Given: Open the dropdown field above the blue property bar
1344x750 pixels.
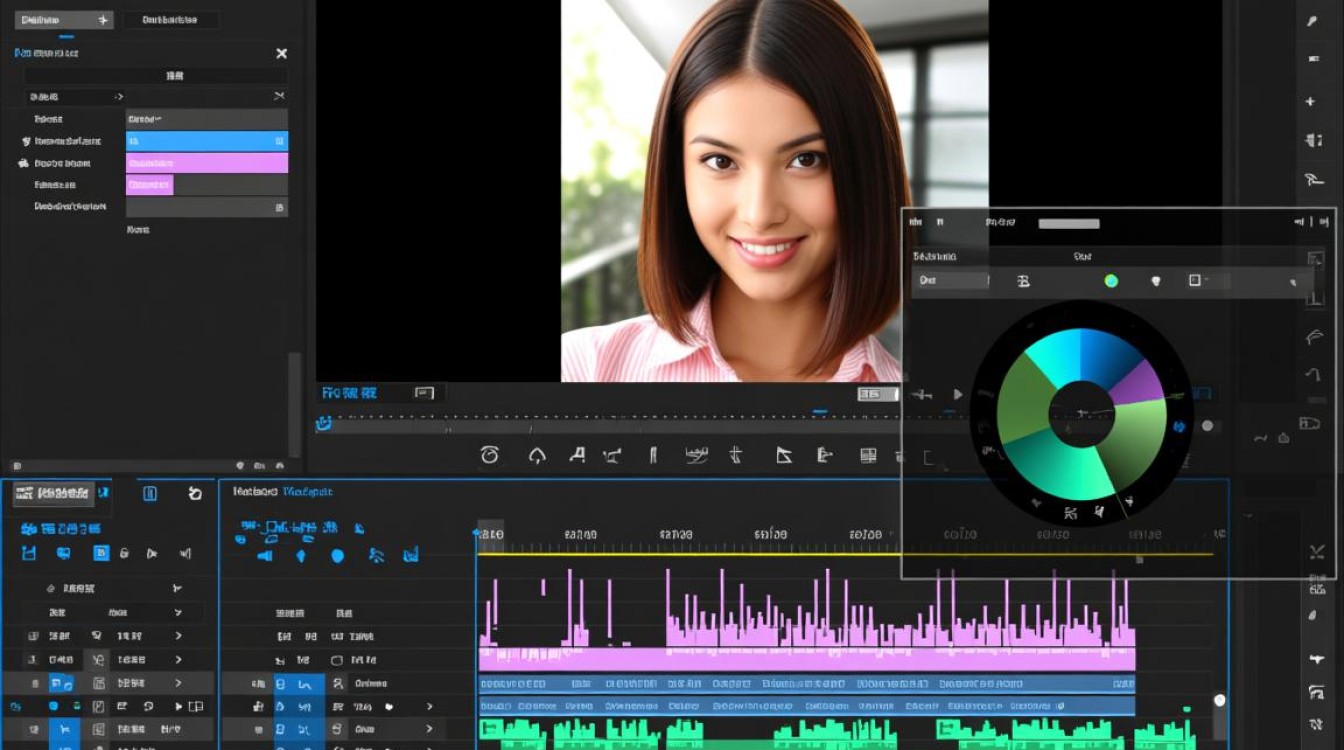Looking at the screenshot, I should (206, 118).
